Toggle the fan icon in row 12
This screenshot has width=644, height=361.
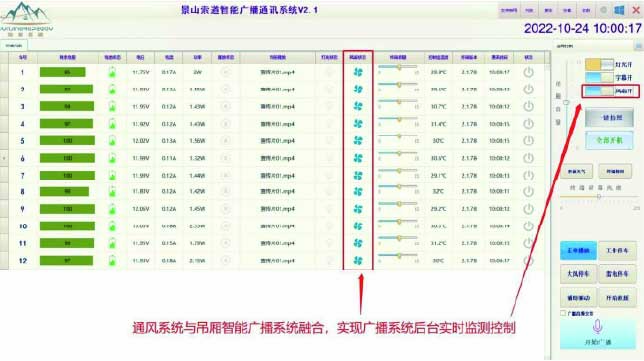click(x=358, y=260)
